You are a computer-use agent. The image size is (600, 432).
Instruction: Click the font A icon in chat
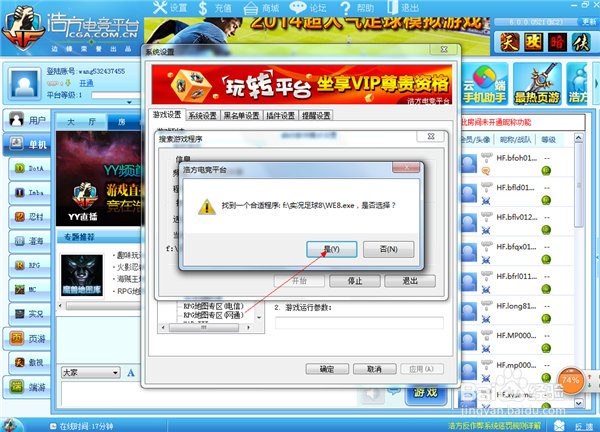pos(131,373)
